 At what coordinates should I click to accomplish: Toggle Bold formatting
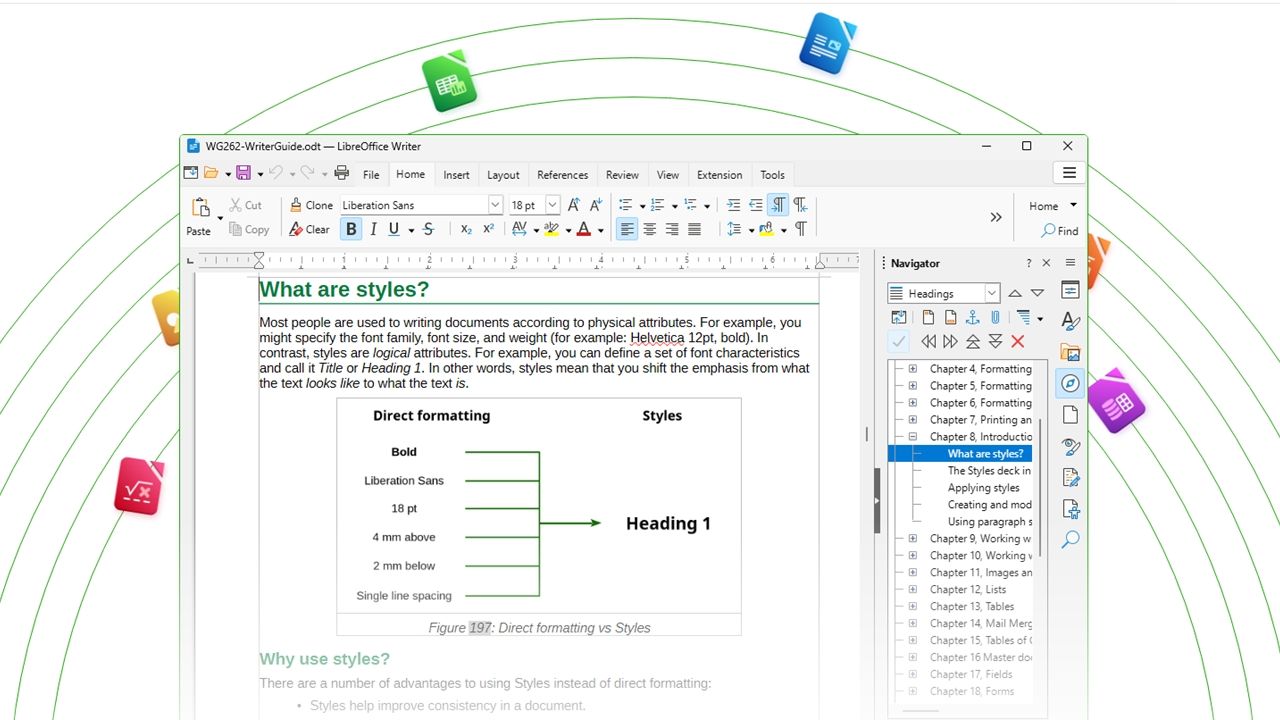(x=351, y=229)
